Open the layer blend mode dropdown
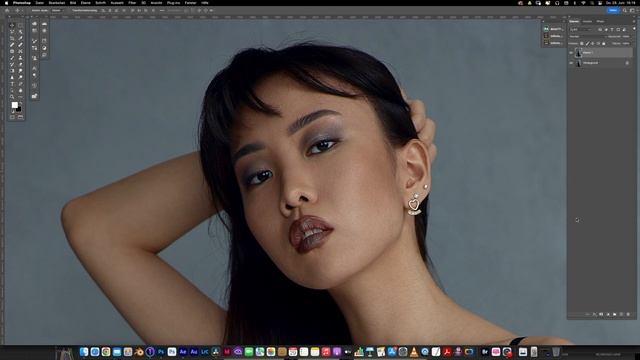 [x=588, y=36]
